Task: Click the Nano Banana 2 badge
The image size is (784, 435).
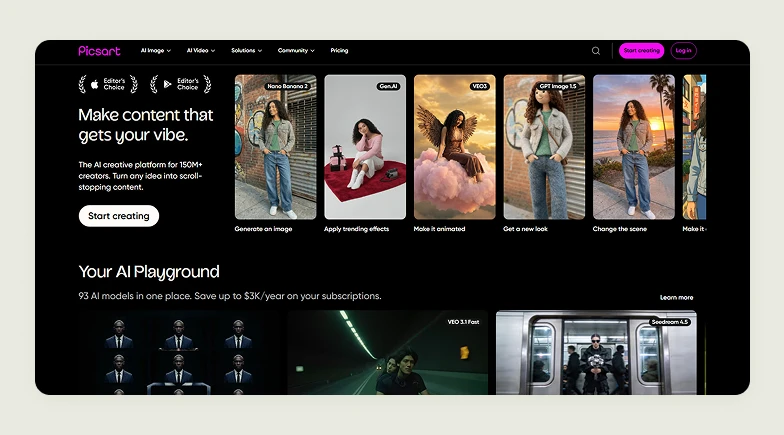Action: pyautogui.click(x=288, y=86)
